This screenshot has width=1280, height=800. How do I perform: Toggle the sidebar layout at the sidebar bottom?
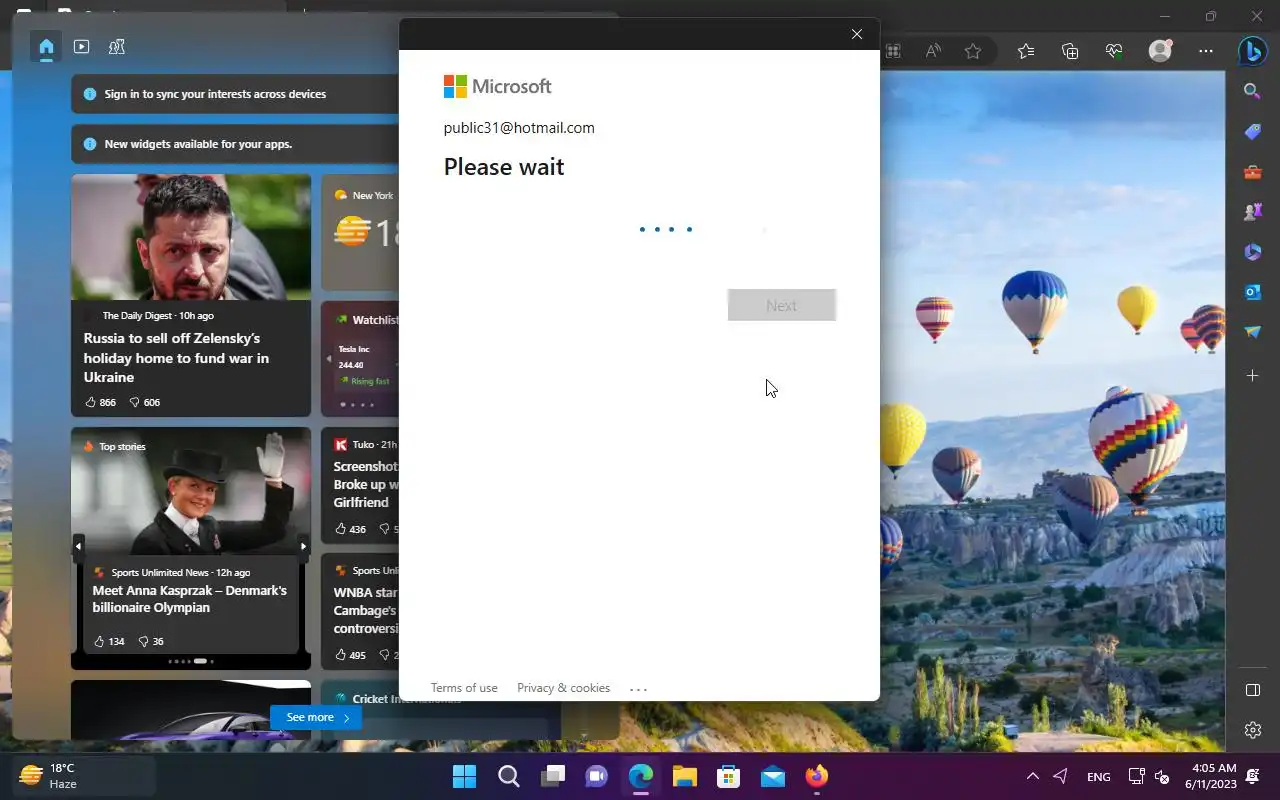tap(1252, 690)
